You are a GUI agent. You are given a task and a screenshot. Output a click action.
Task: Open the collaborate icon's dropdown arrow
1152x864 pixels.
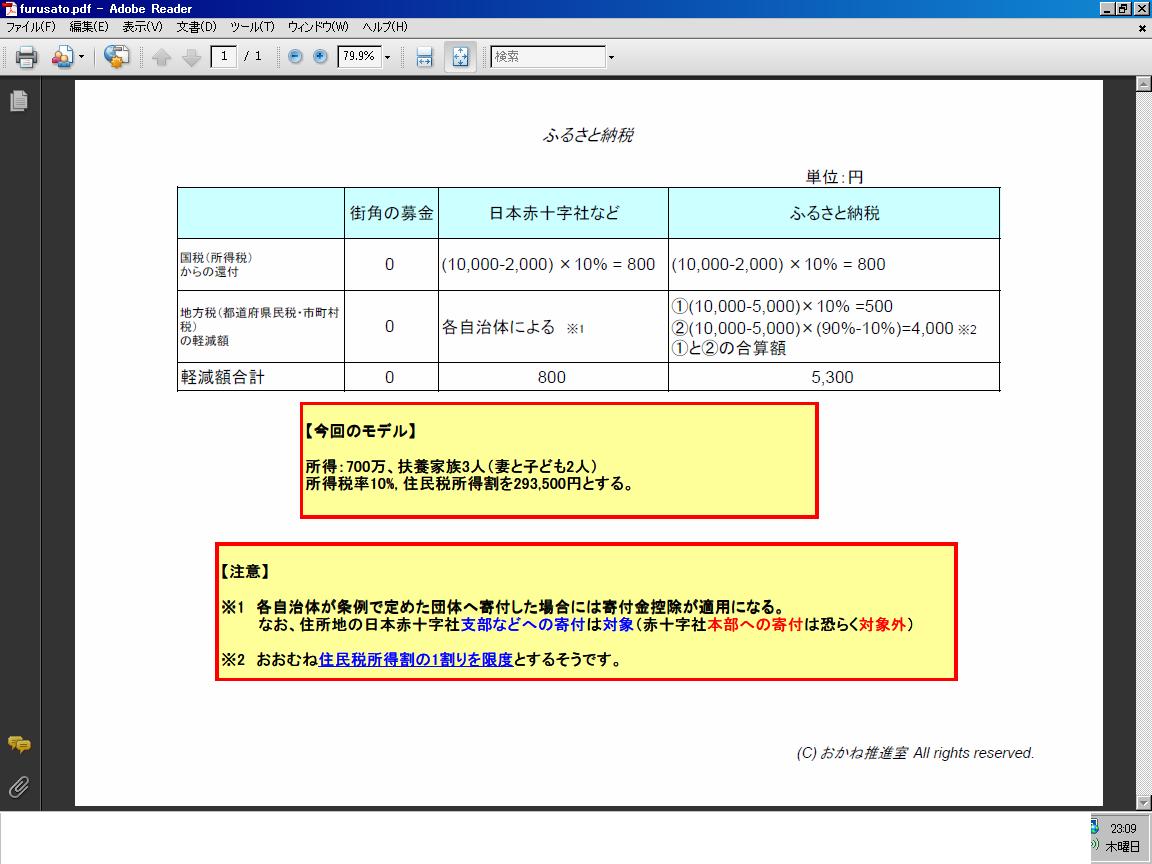tap(82, 57)
